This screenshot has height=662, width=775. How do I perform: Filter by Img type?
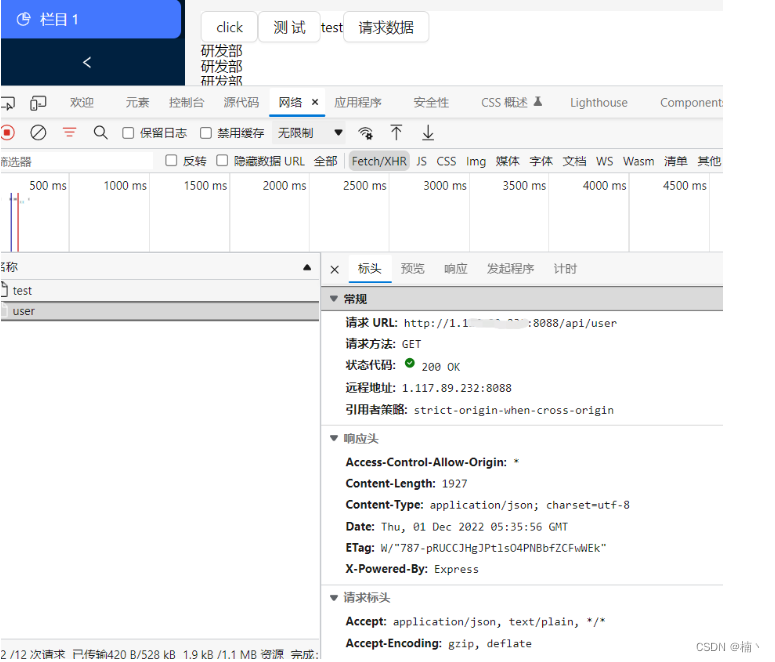pyautogui.click(x=475, y=161)
